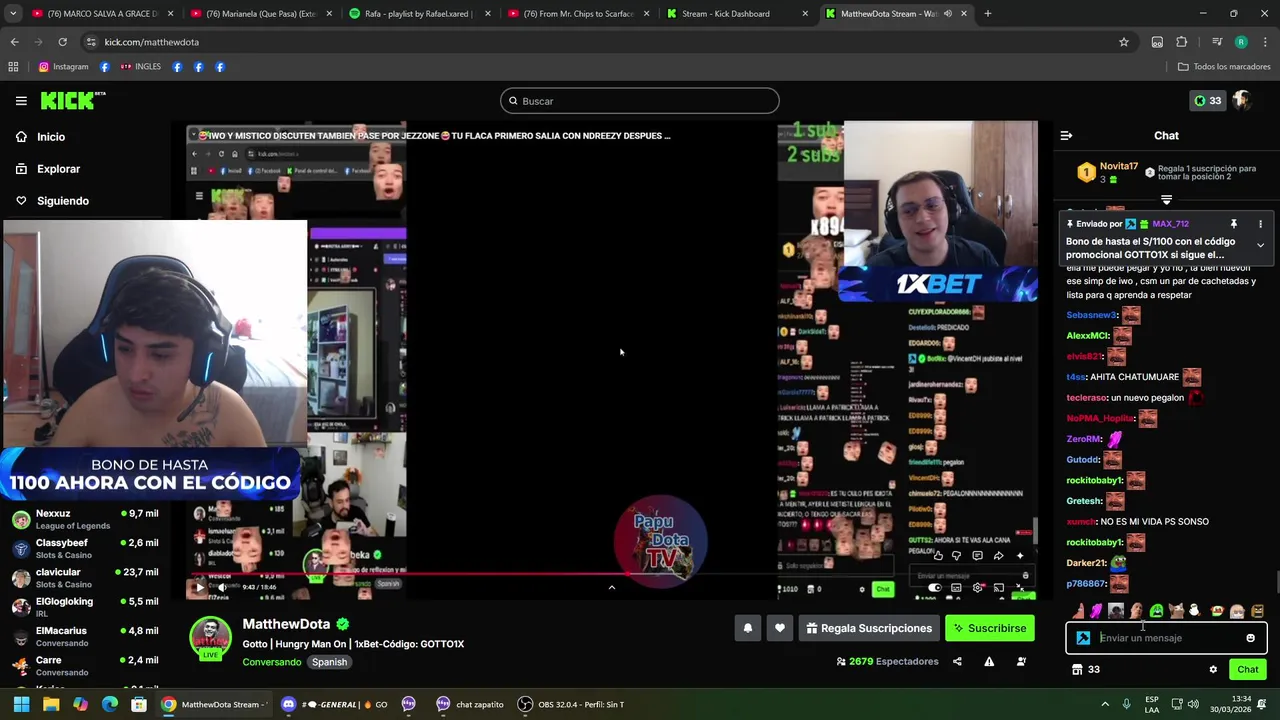Open the emoji picker in chat input

tap(1250, 638)
